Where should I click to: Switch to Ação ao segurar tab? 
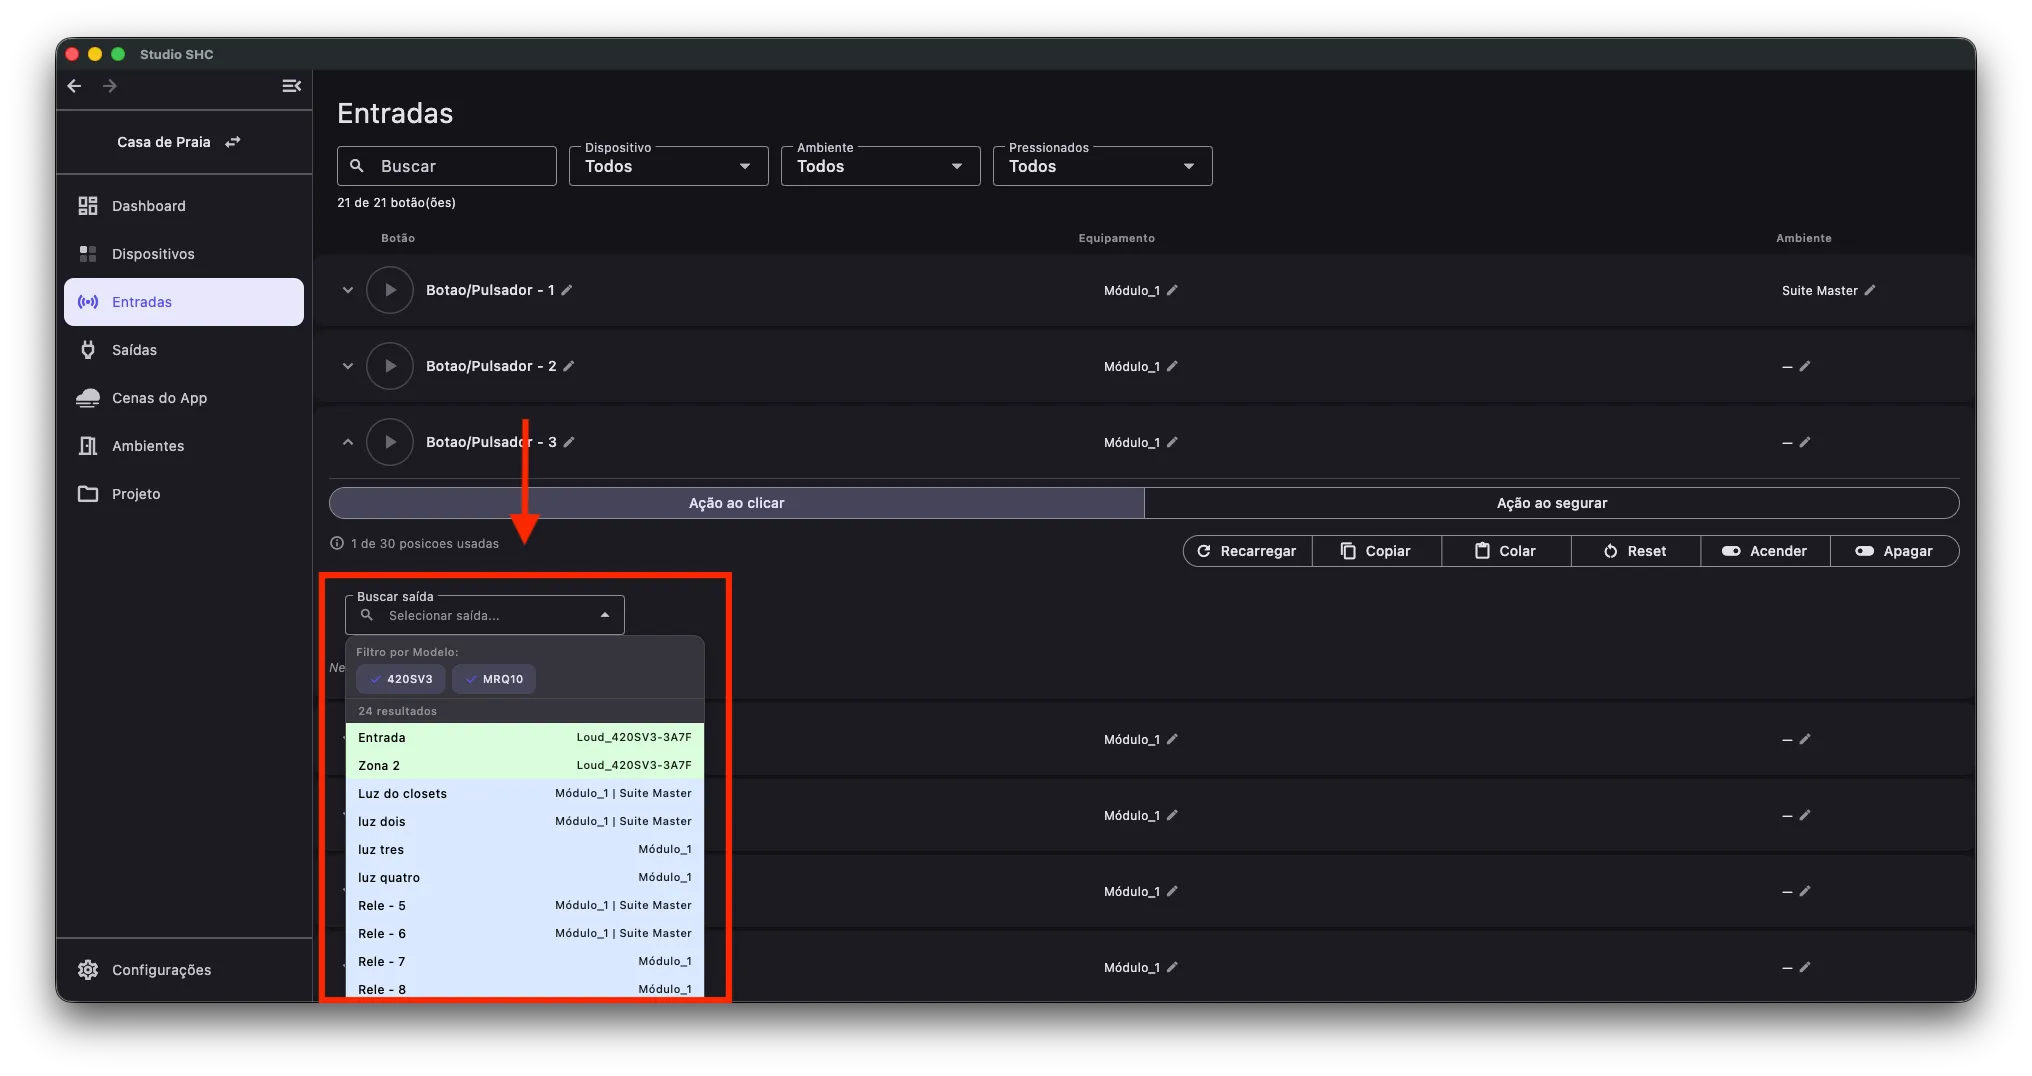coord(1552,503)
